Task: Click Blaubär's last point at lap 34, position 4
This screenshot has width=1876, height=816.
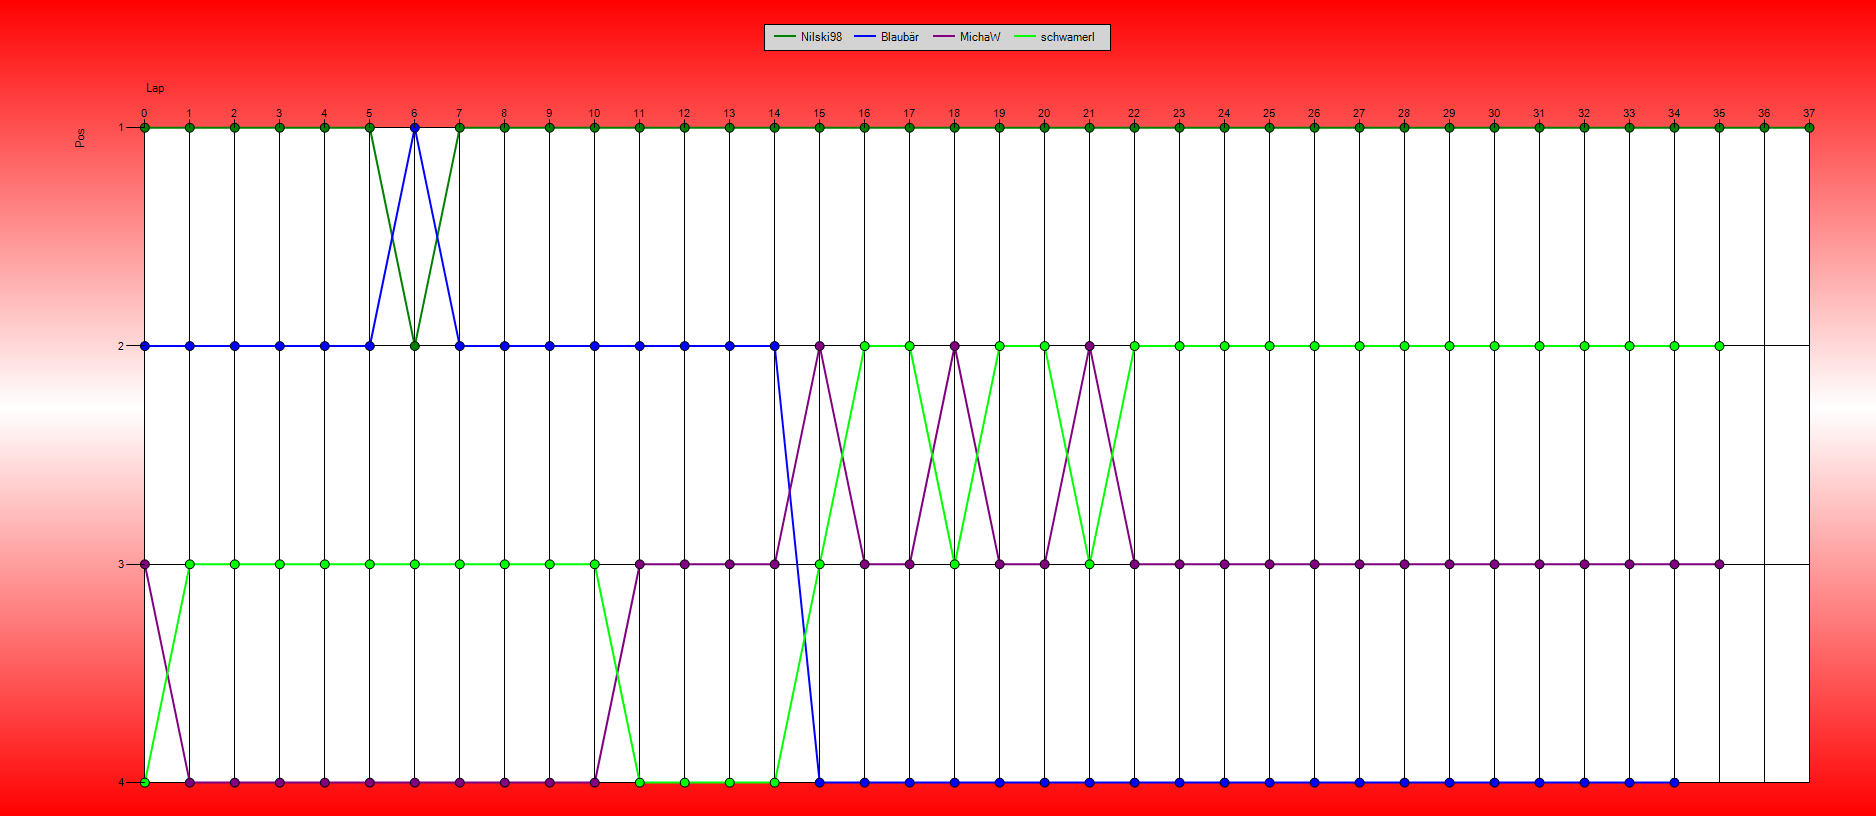Action: point(1674,782)
